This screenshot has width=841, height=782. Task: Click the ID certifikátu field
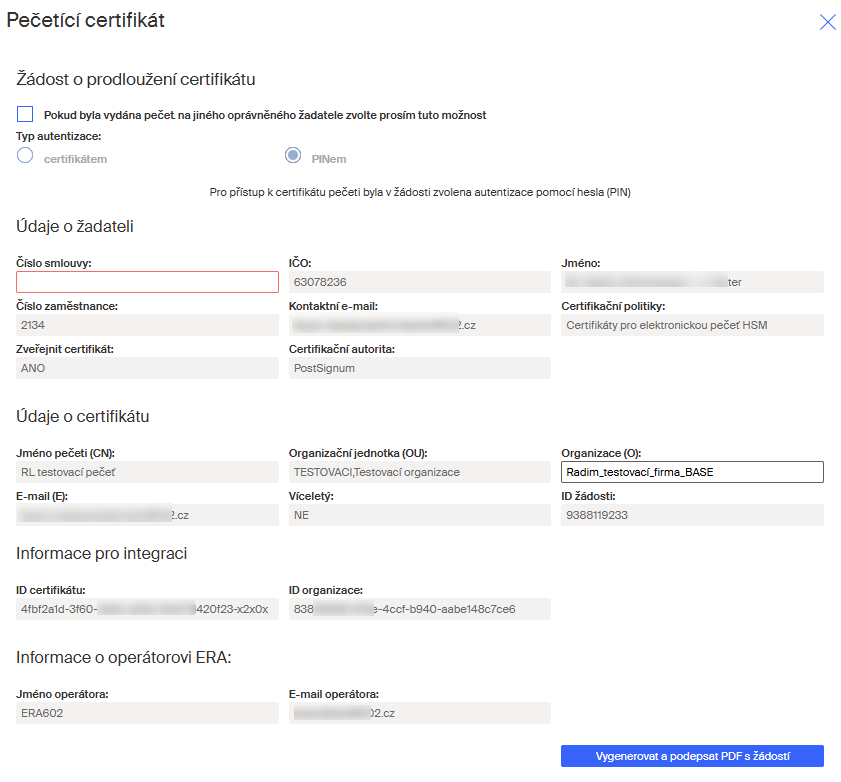pos(148,609)
